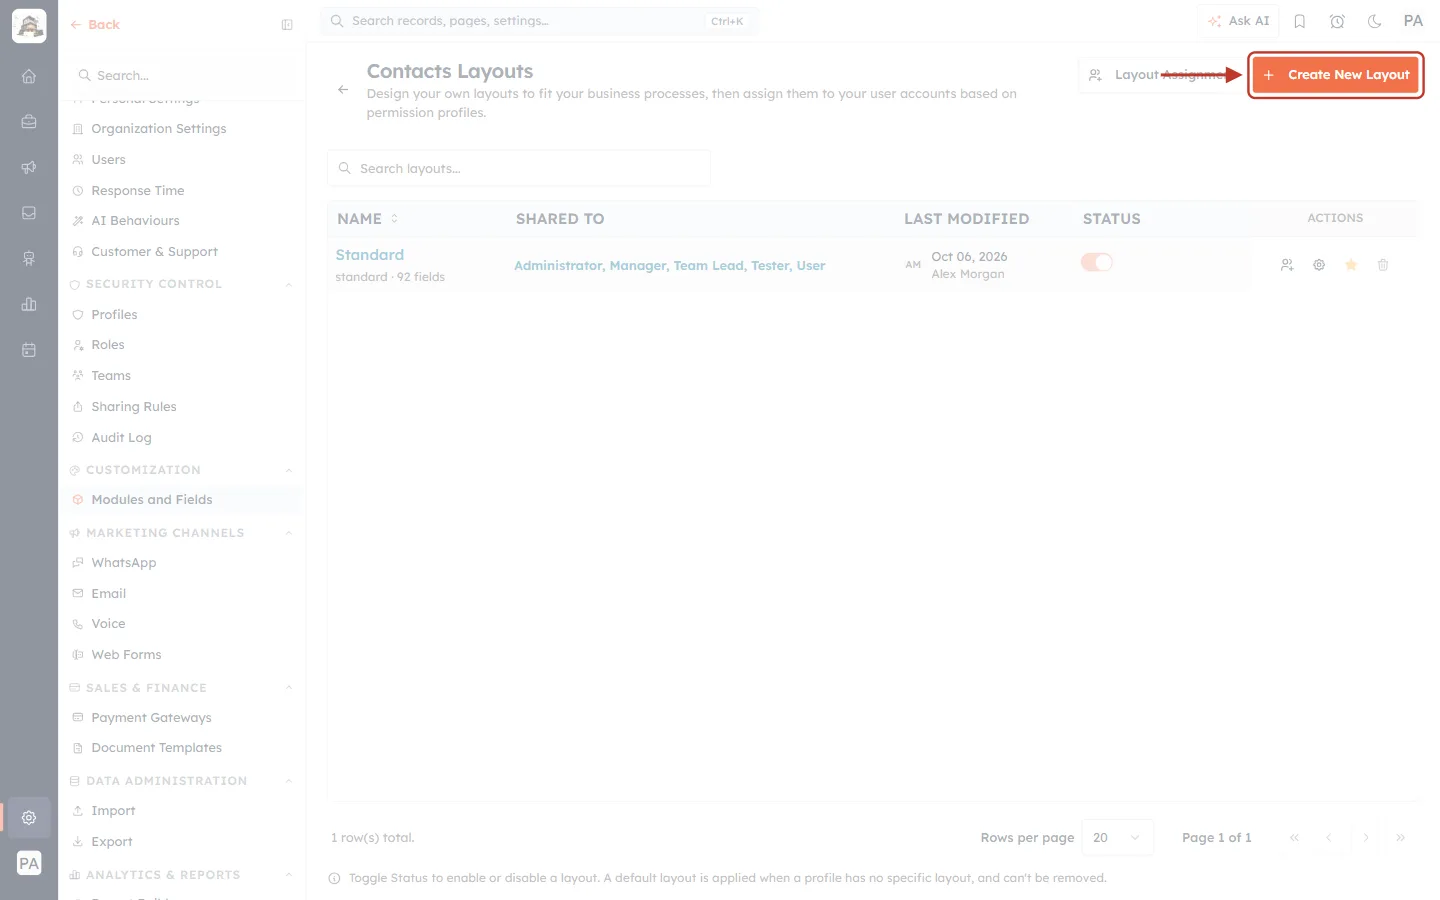Click assign users icon in Standard row
This screenshot has height=900, width=1440.
point(1287,265)
